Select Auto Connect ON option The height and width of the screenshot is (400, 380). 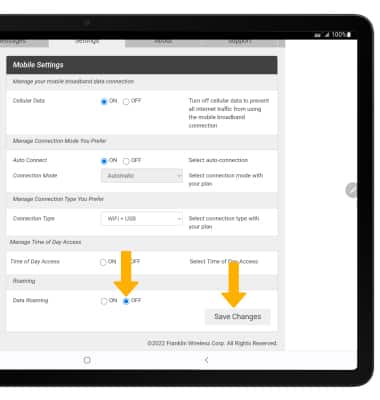[x=104, y=161]
